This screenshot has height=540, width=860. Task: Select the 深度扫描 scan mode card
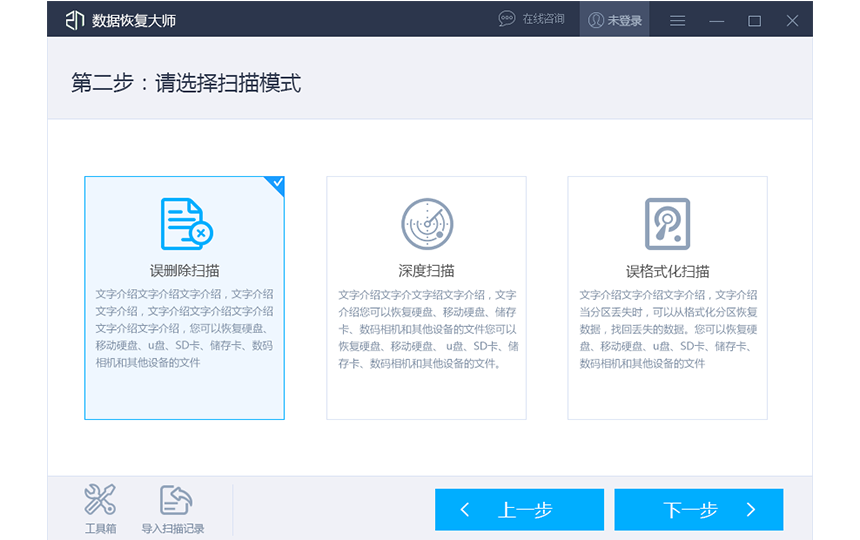click(x=427, y=298)
